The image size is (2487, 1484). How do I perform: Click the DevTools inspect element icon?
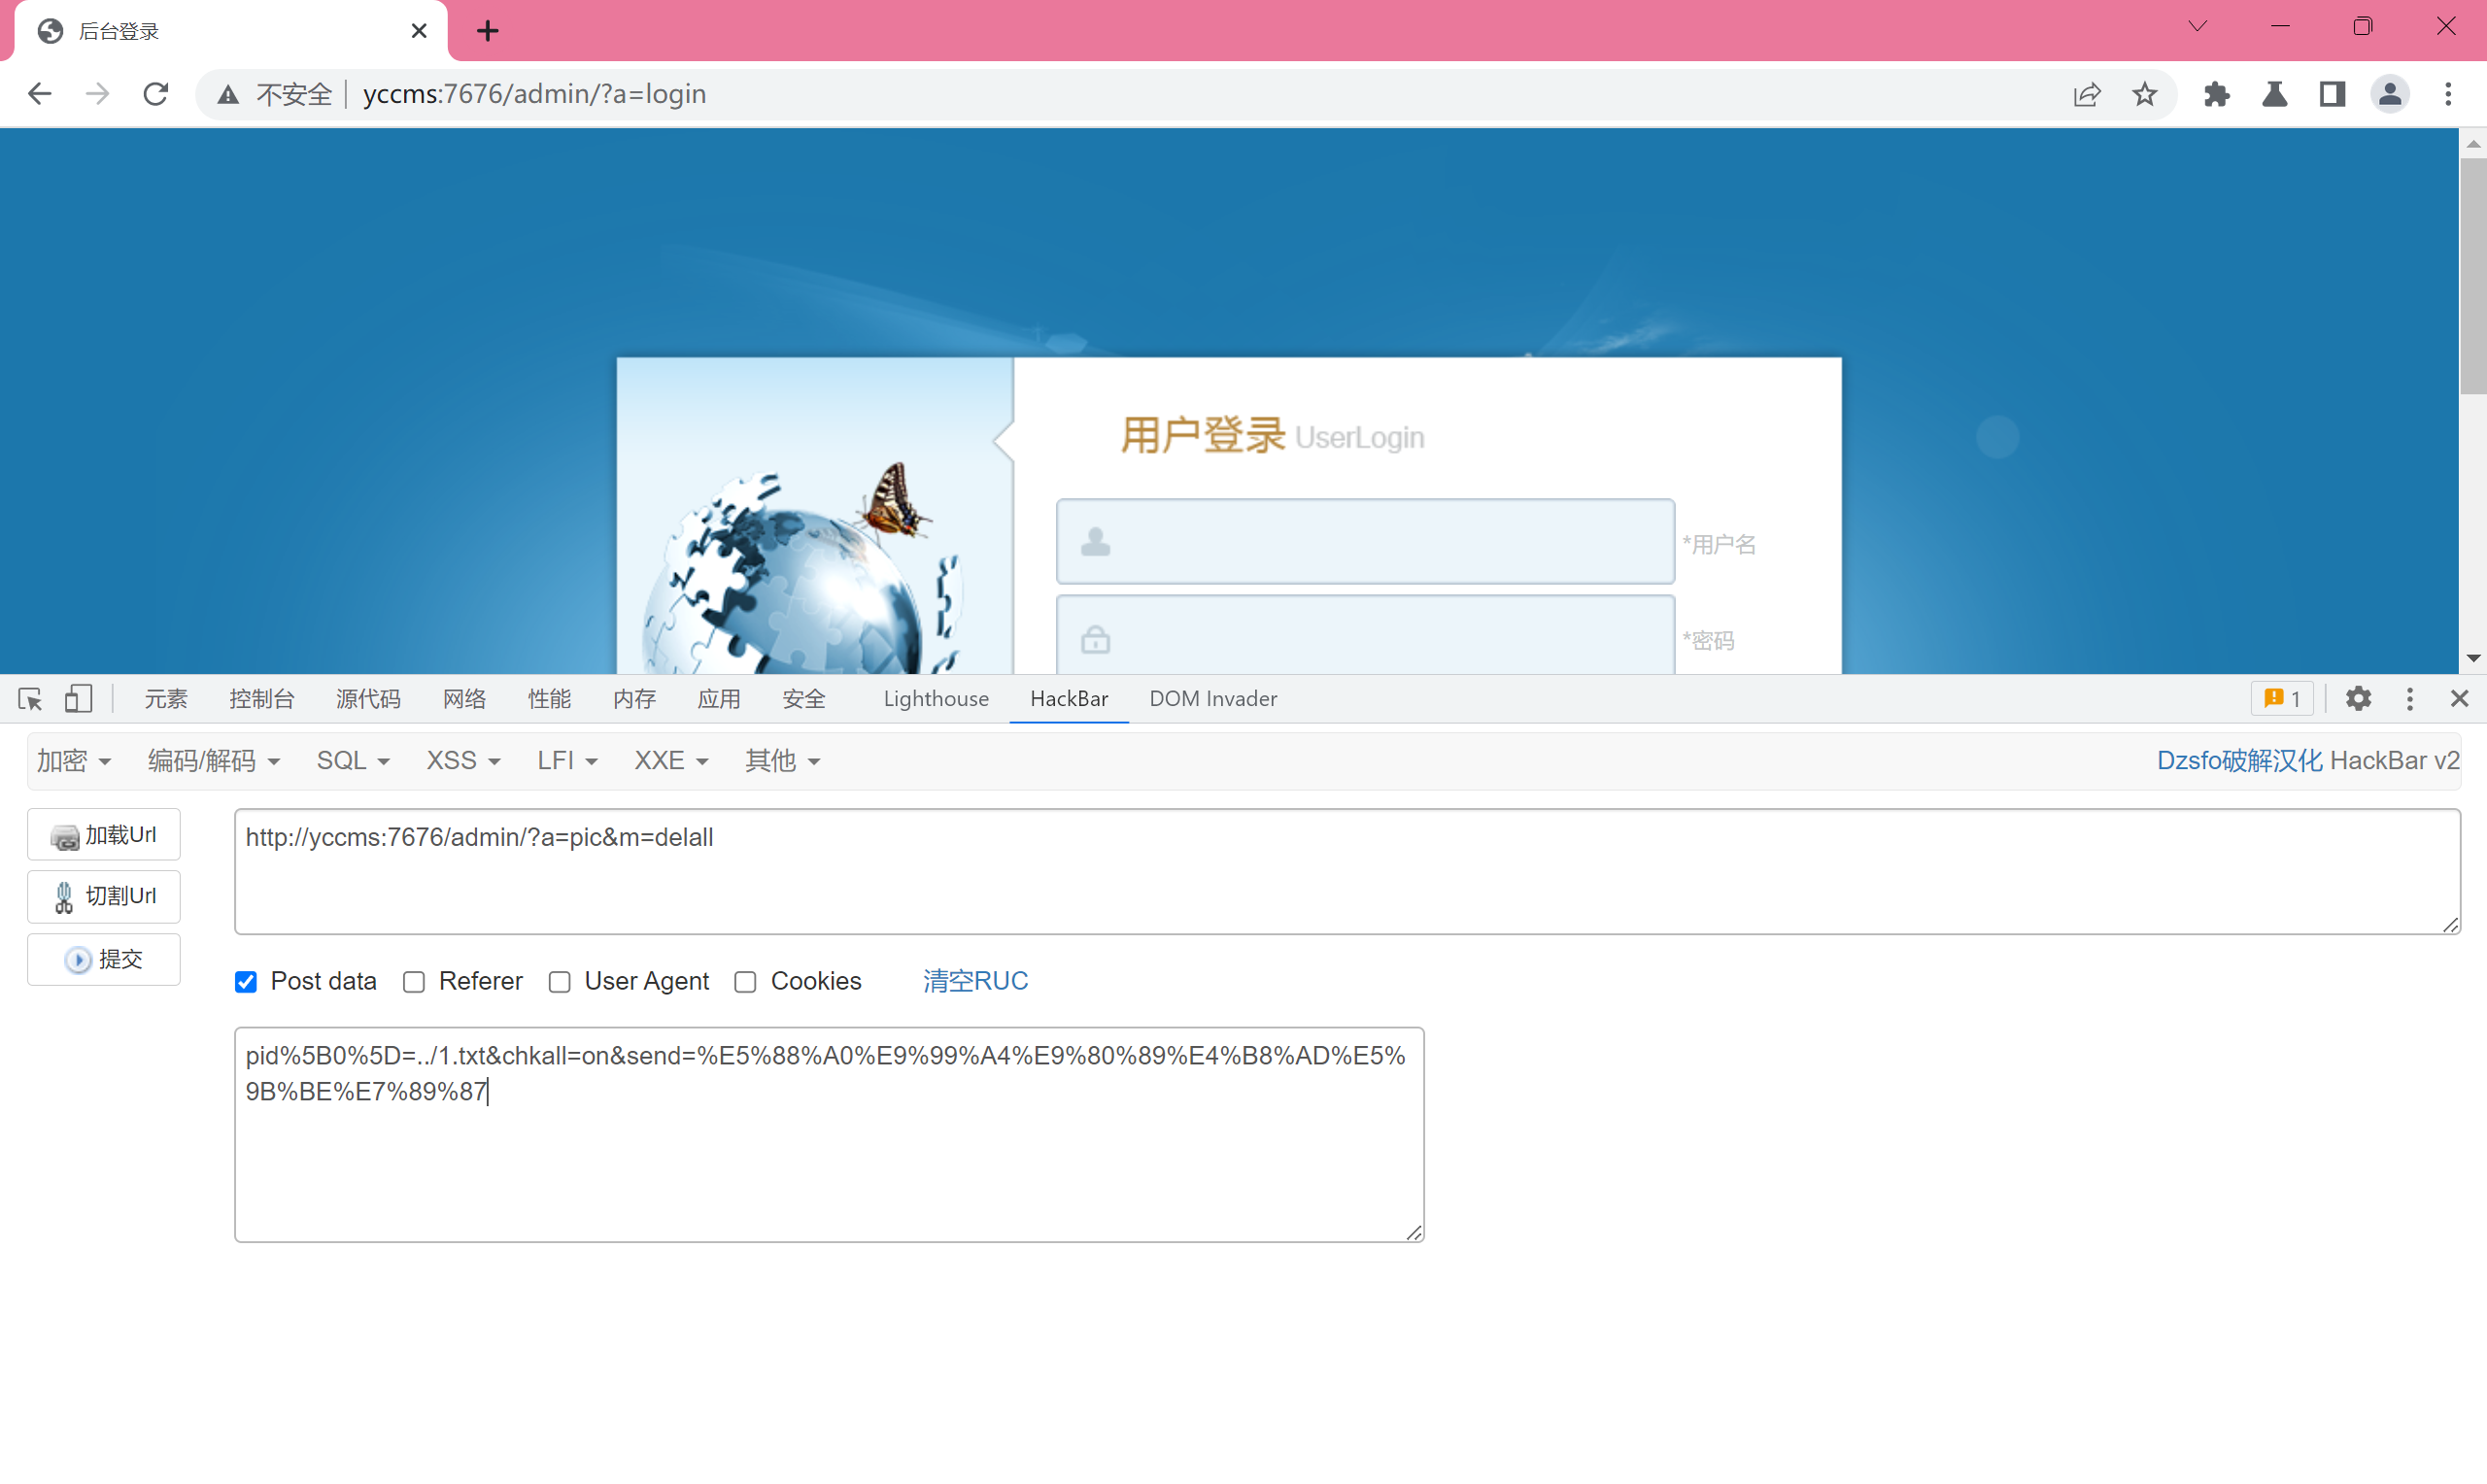(30, 699)
